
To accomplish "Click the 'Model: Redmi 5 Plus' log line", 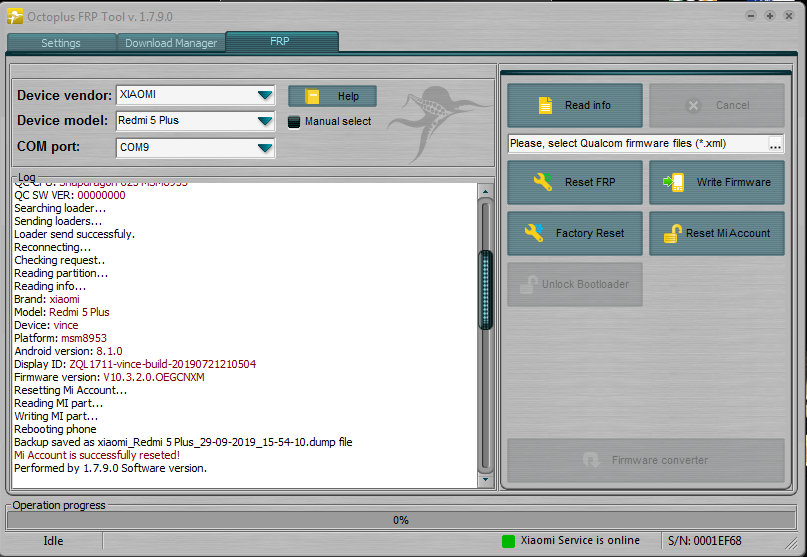I will [62, 312].
